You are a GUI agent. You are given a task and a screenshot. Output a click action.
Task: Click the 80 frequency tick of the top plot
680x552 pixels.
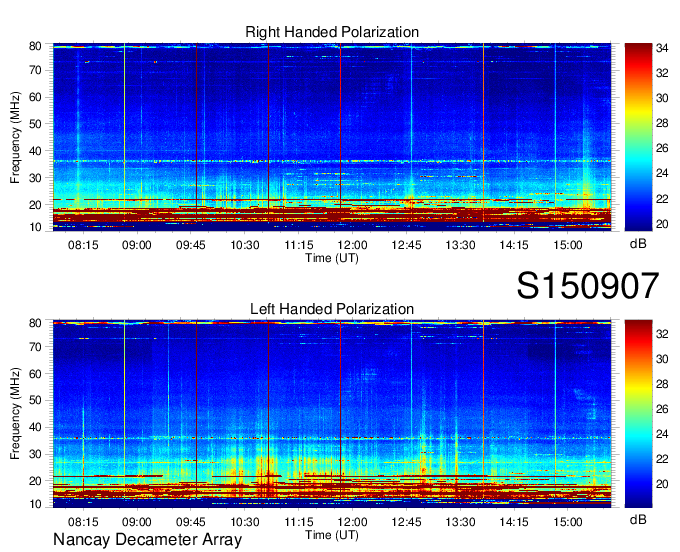tap(36, 46)
